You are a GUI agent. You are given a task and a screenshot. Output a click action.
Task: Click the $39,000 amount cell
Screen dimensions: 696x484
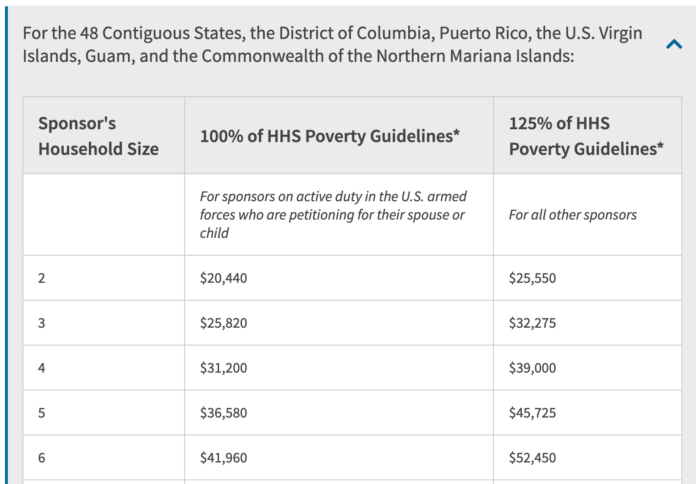pos(533,368)
